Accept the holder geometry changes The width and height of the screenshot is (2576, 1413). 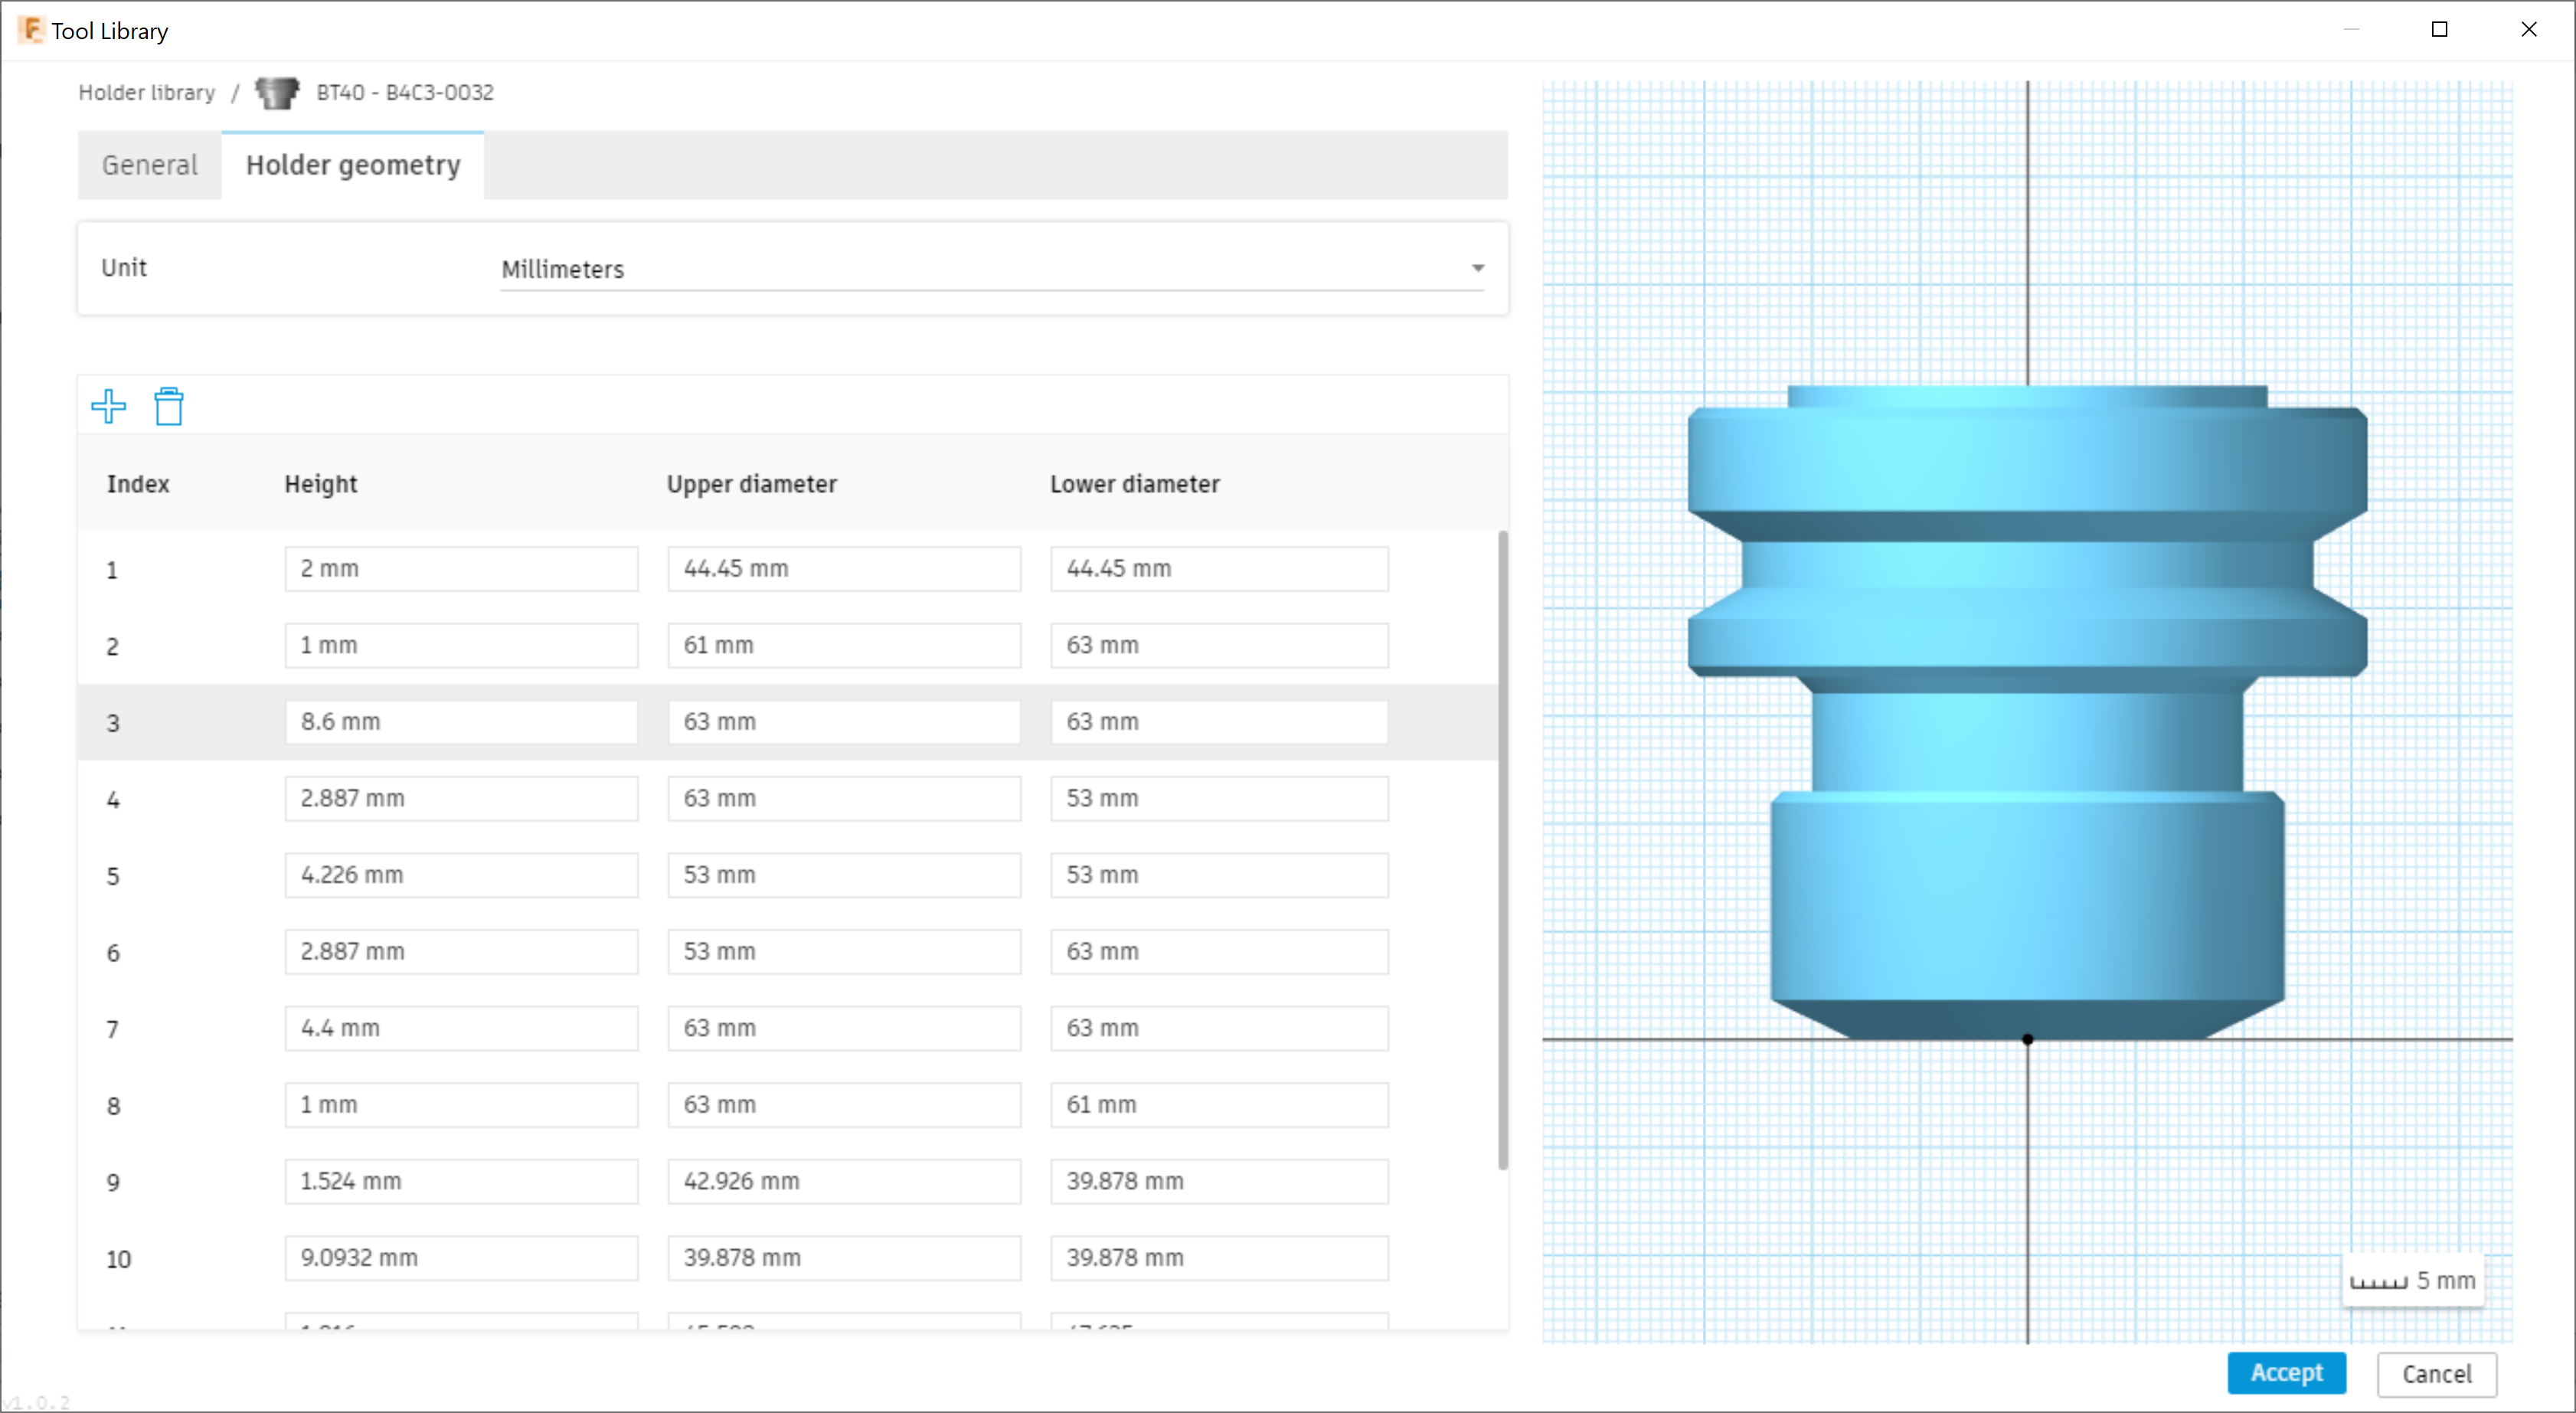(2287, 1373)
